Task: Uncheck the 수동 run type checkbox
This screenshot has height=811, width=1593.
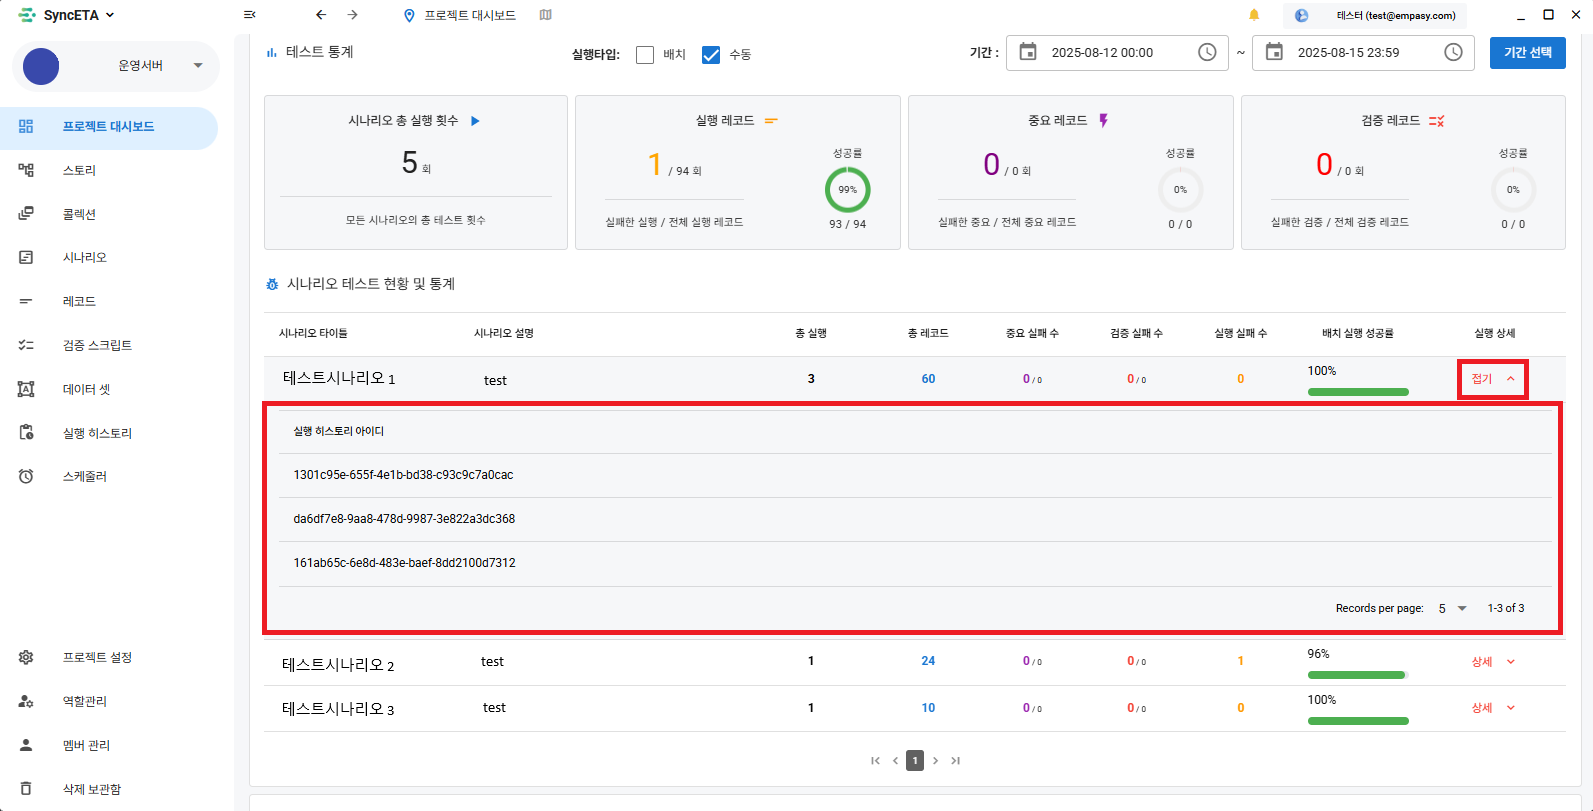Action: [711, 55]
